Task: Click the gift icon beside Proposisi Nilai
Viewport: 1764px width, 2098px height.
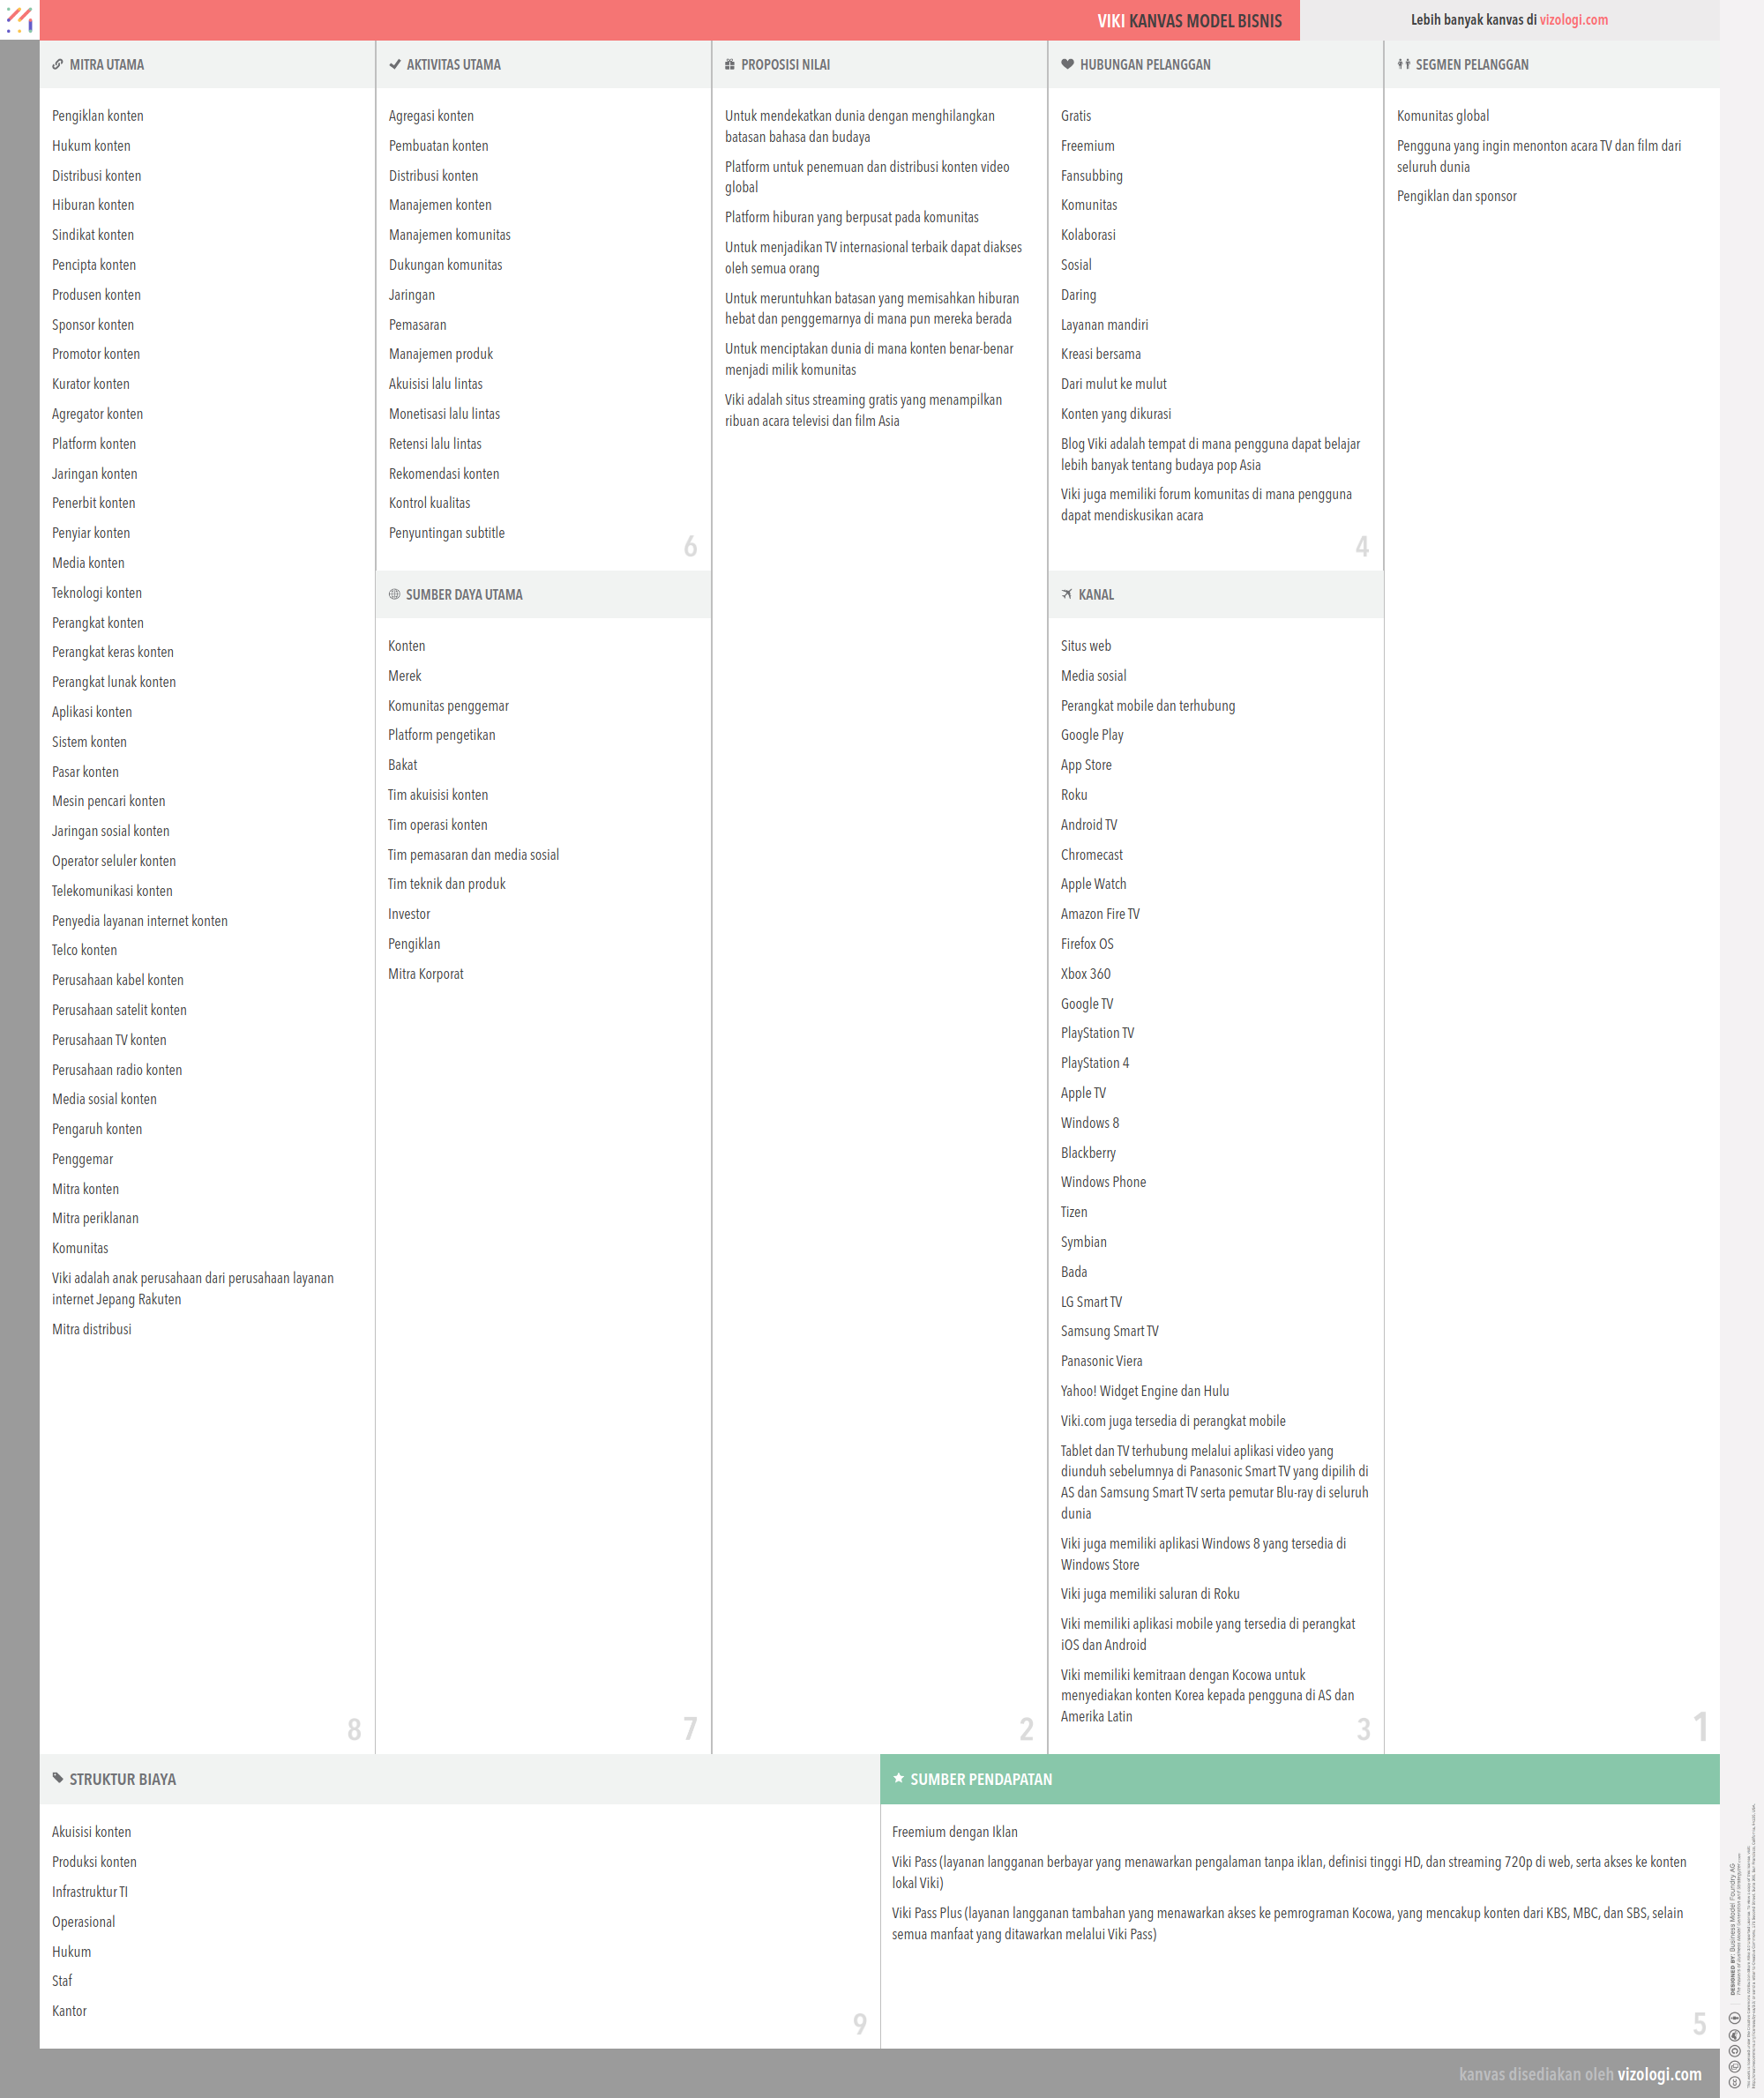Action: point(730,64)
